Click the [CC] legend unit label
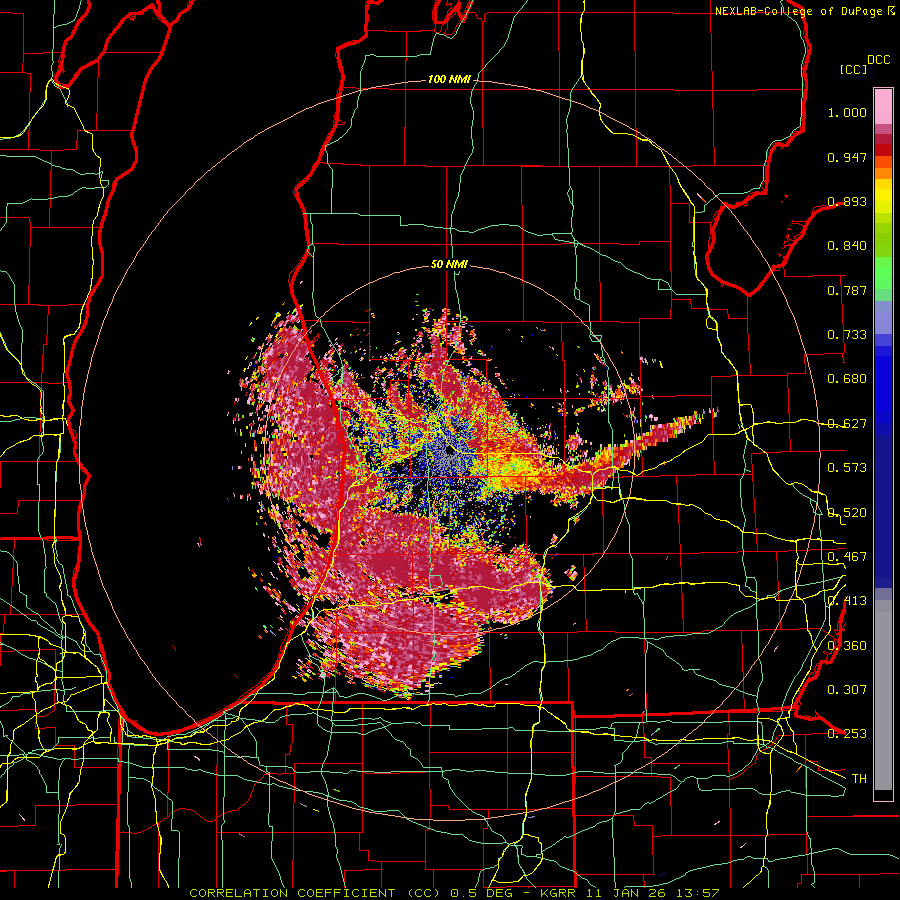900x900 pixels. pos(853,69)
